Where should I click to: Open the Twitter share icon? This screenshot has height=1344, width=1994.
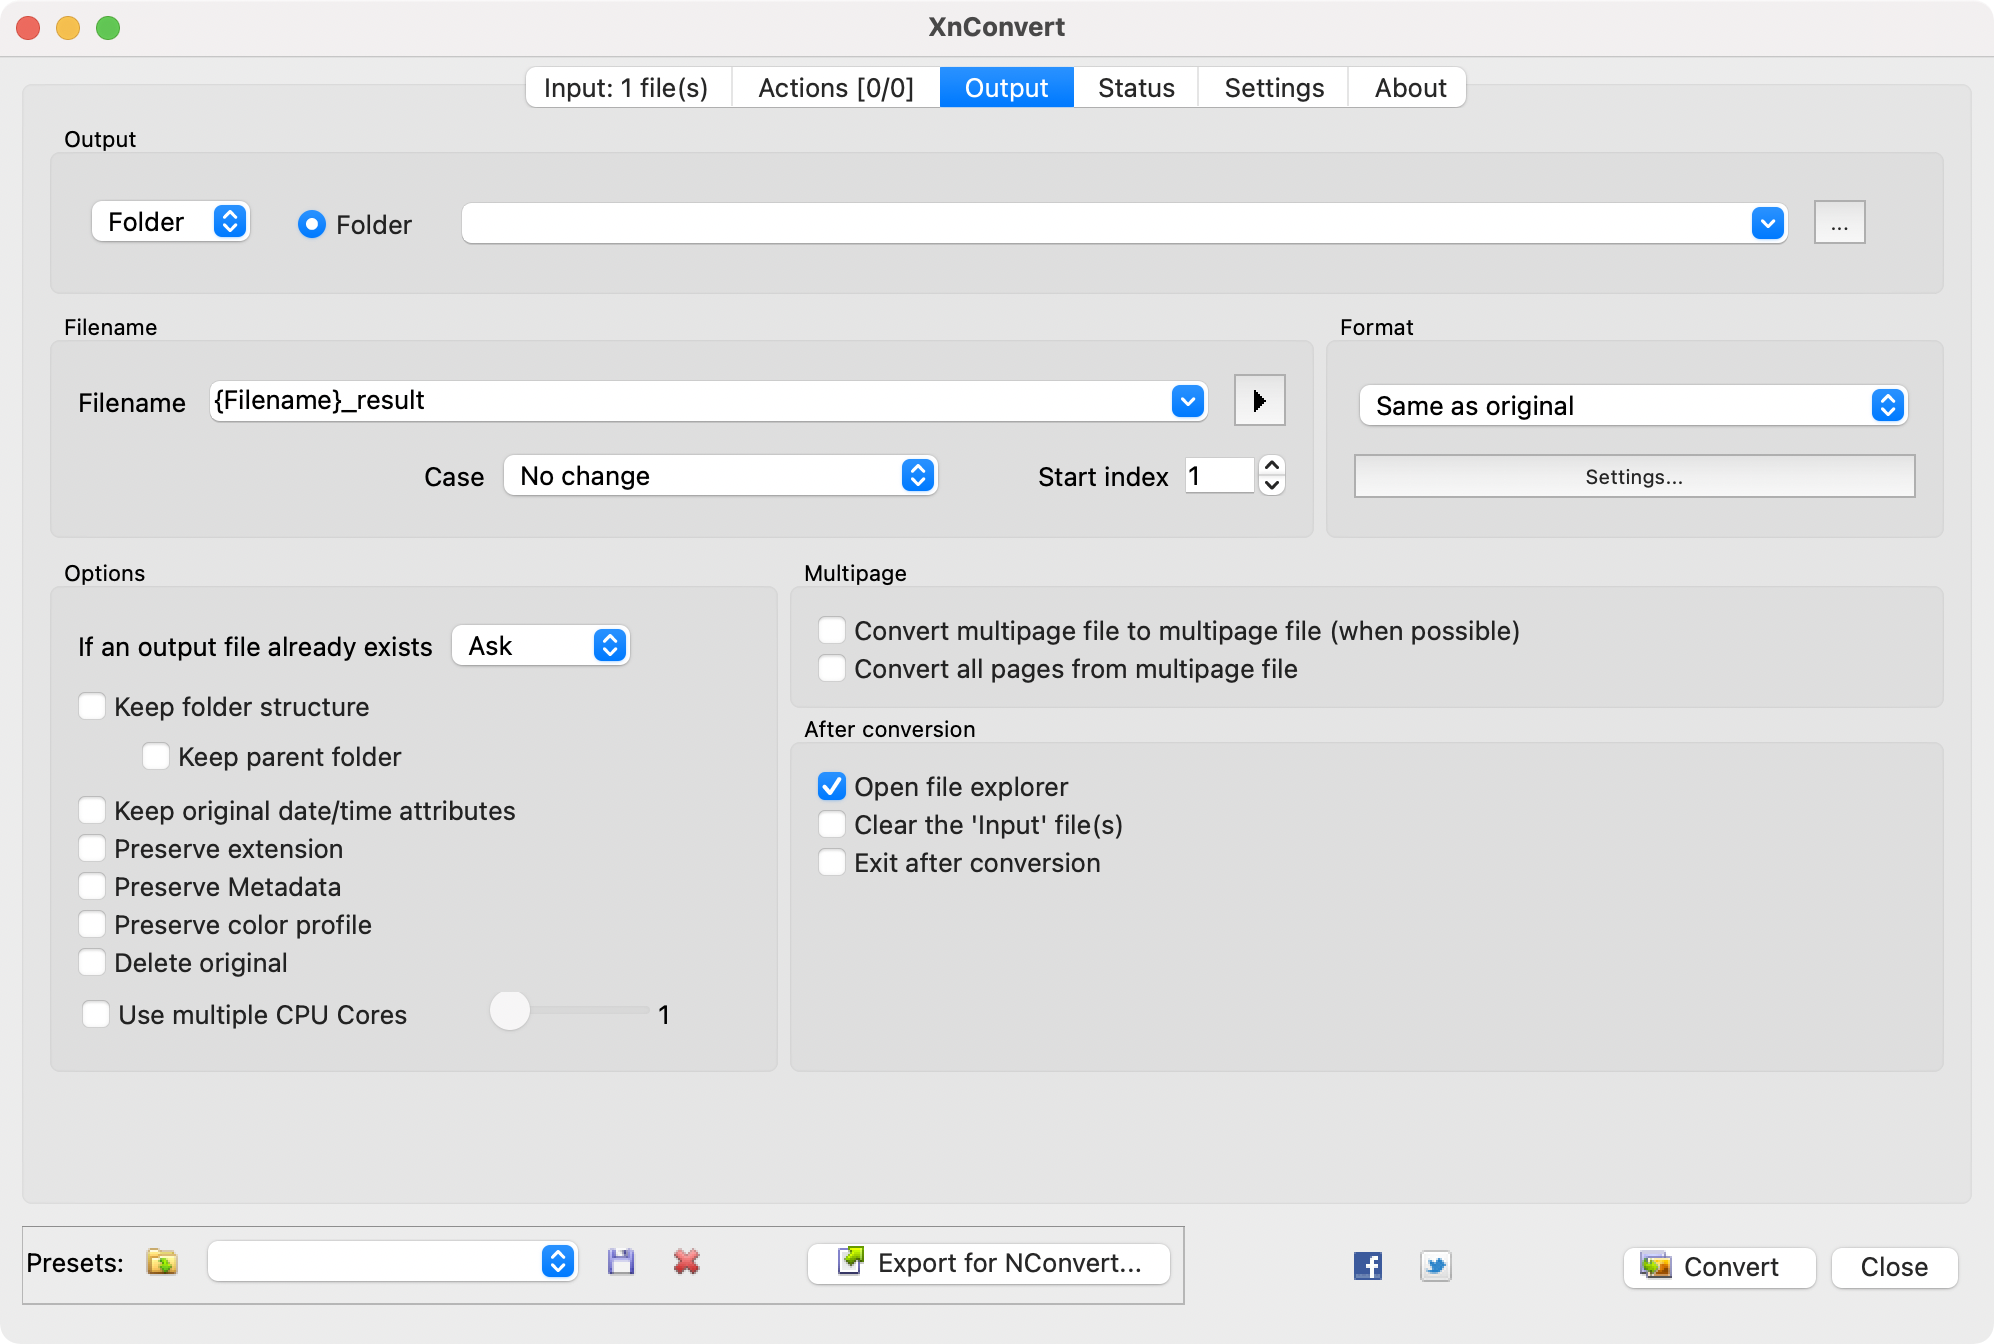[x=1435, y=1266]
